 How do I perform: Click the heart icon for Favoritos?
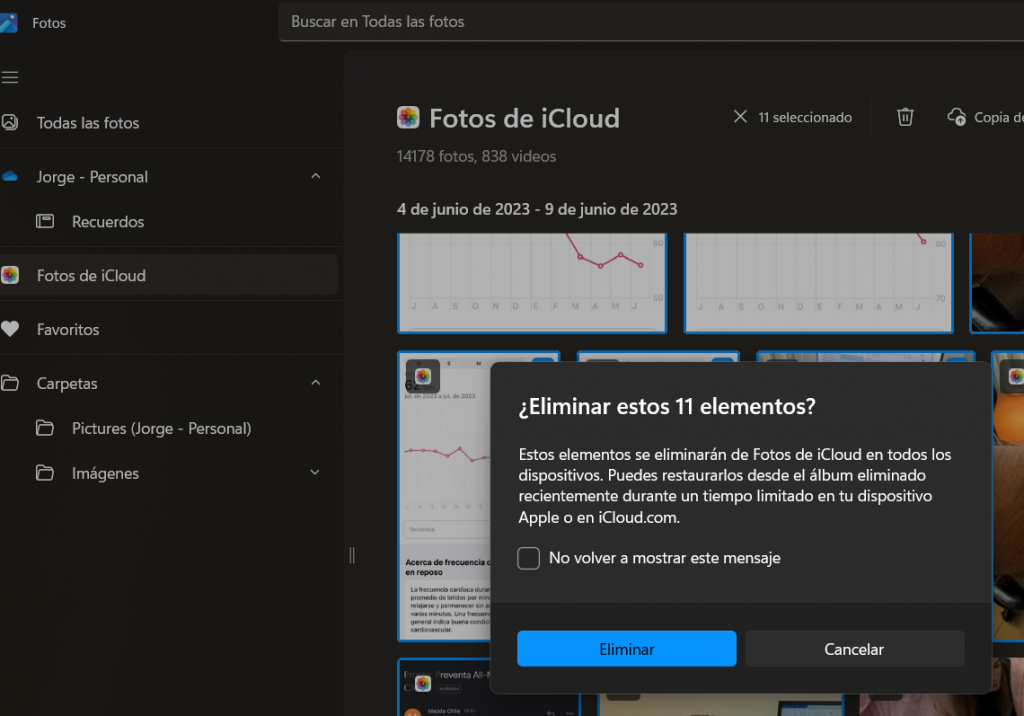click(x=10, y=329)
